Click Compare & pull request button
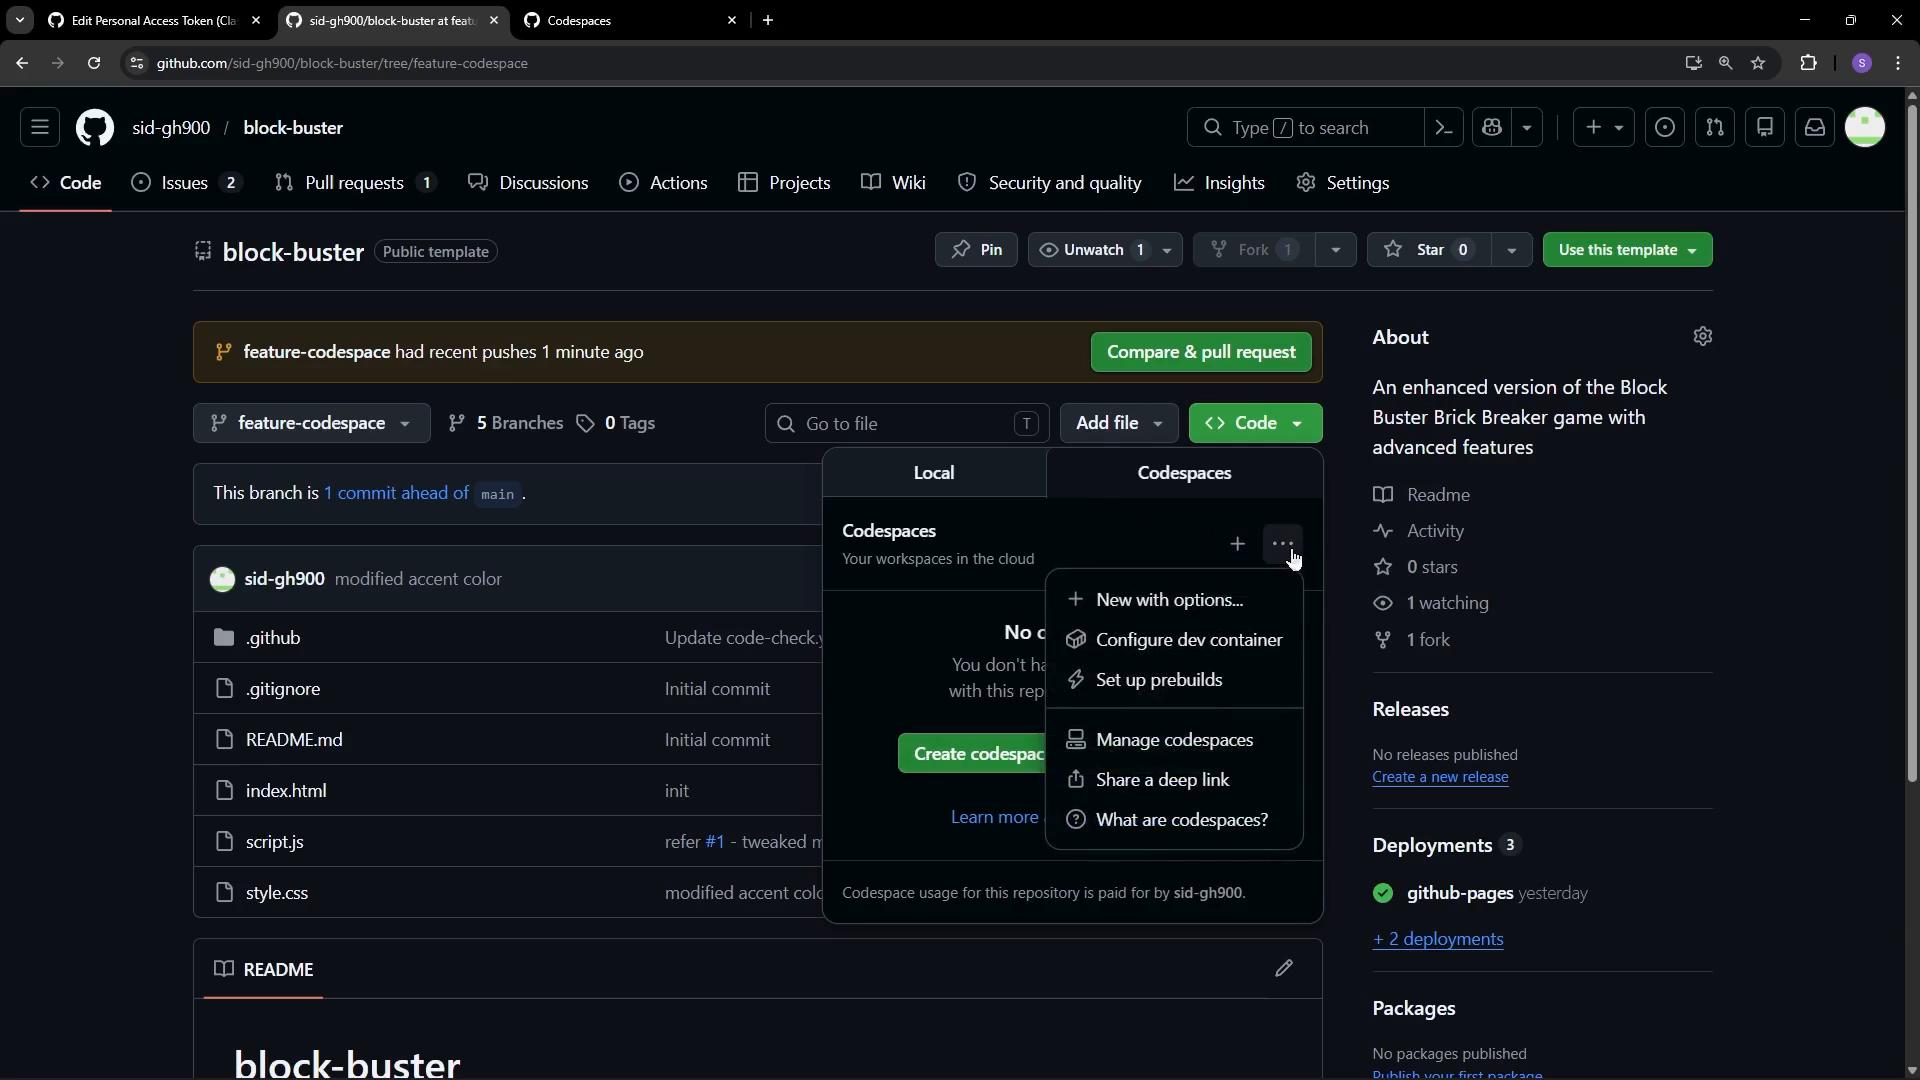1920x1080 pixels. (1201, 352)
